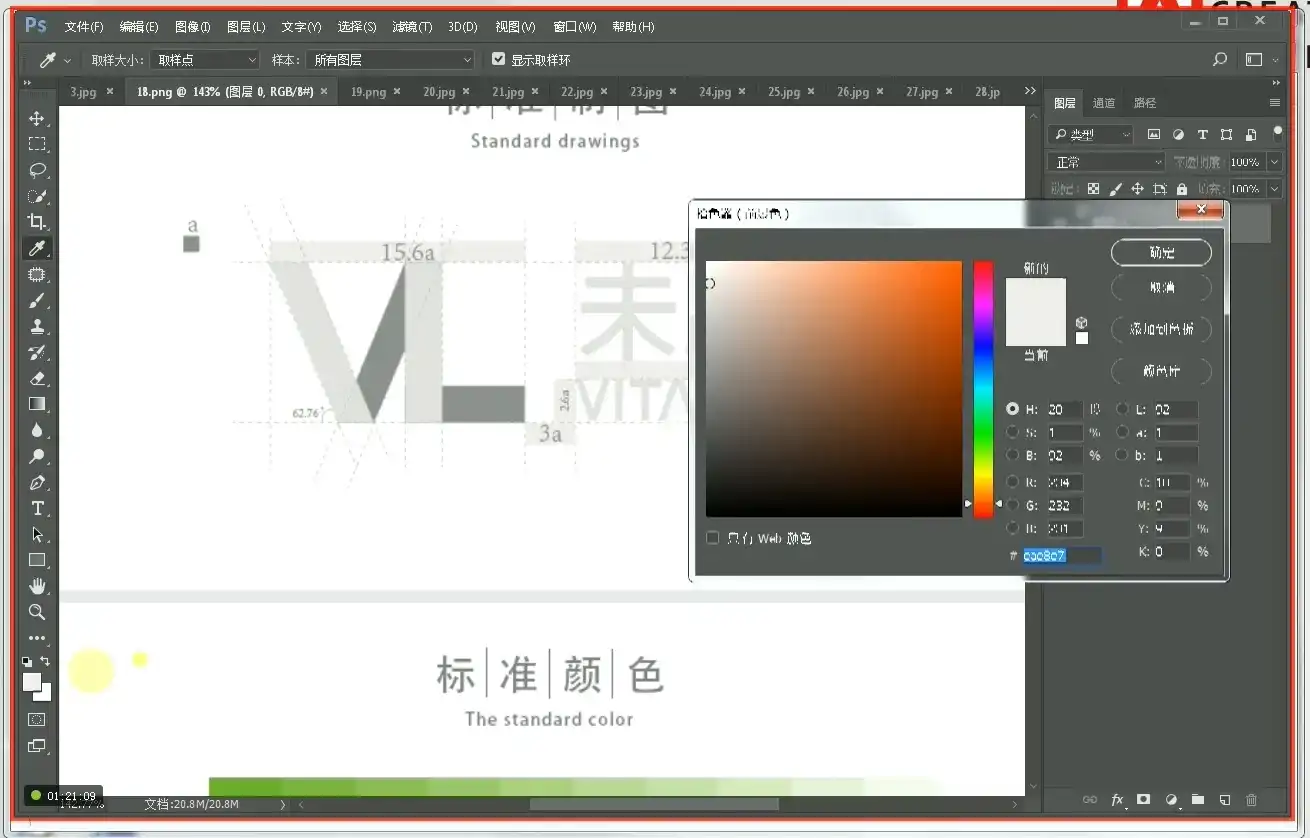The height and width of the screenshot is (838, 1310).
Task: Select the Lasso tool
Action: [37, 170]
